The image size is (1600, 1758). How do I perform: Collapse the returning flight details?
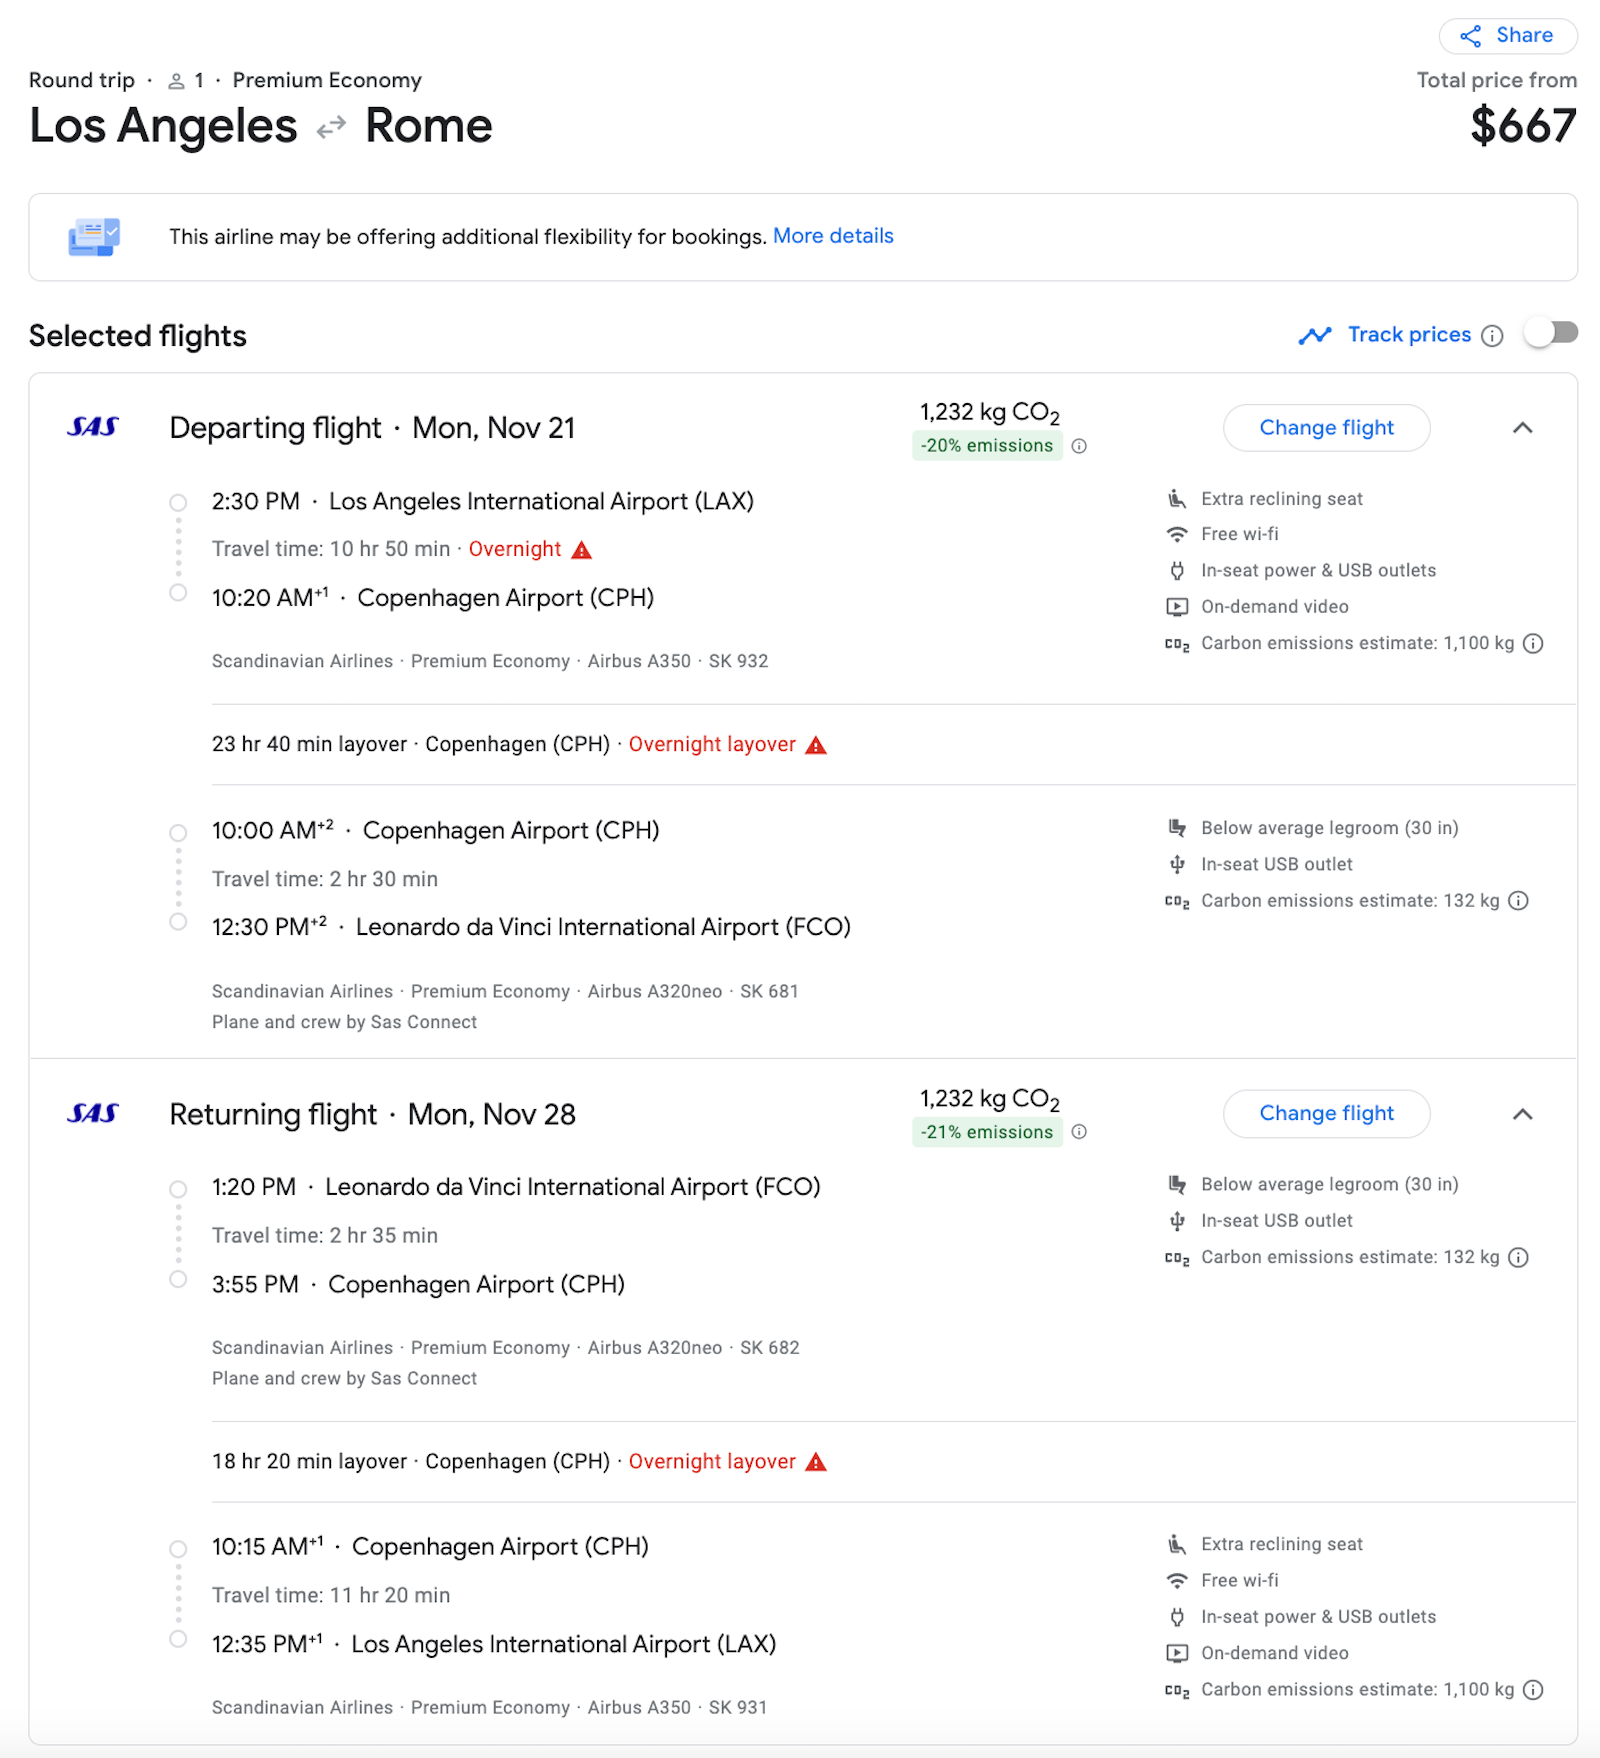1522,1114
